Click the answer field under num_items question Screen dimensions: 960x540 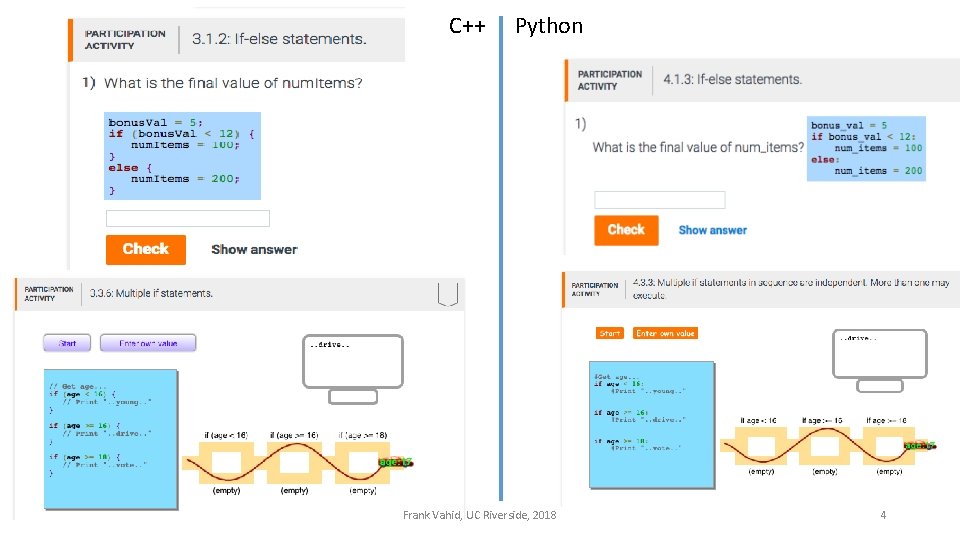click(659, 200)
